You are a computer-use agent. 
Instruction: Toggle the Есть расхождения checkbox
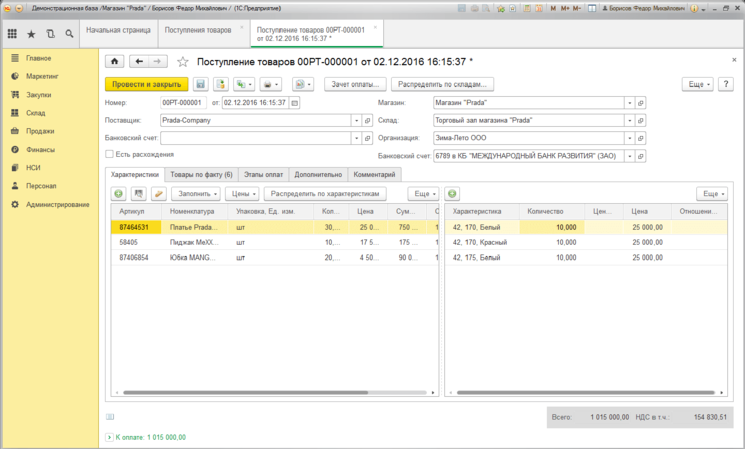pyautogui.click(x=109, y=154)
